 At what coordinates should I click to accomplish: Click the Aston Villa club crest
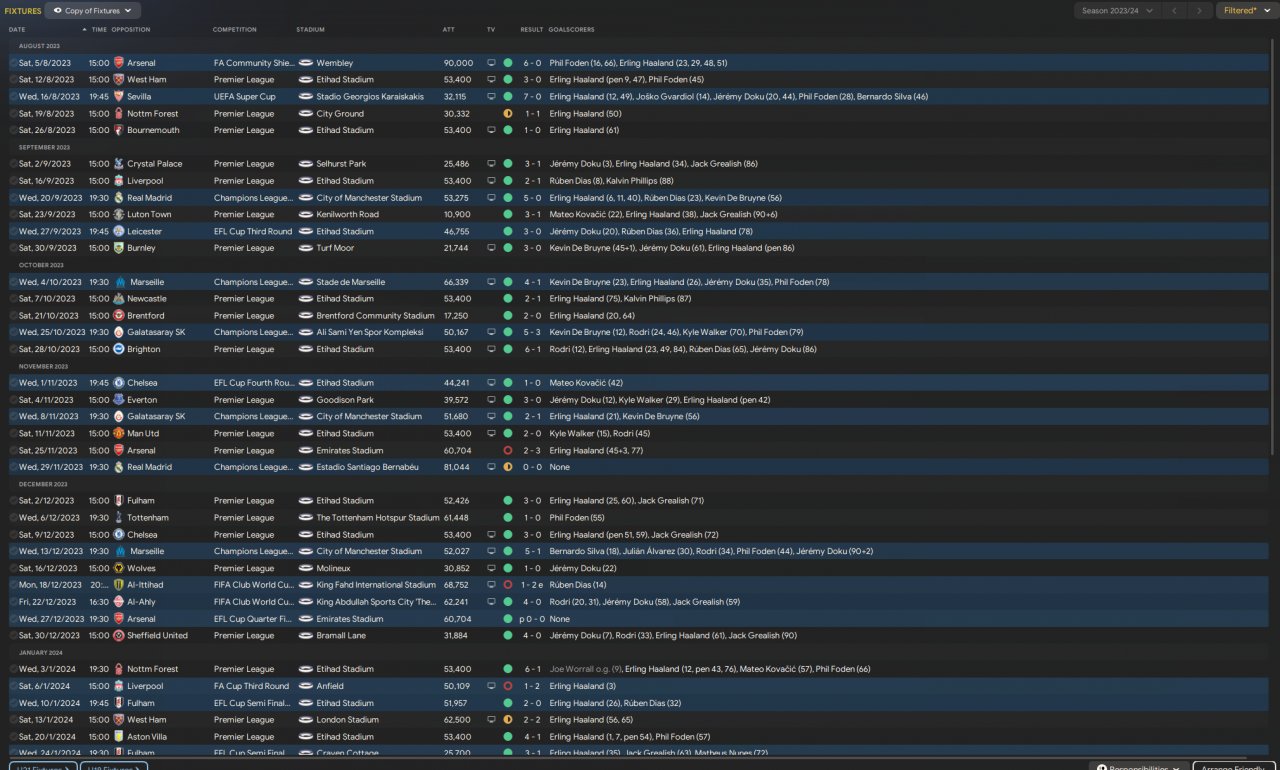click(119, 737)
